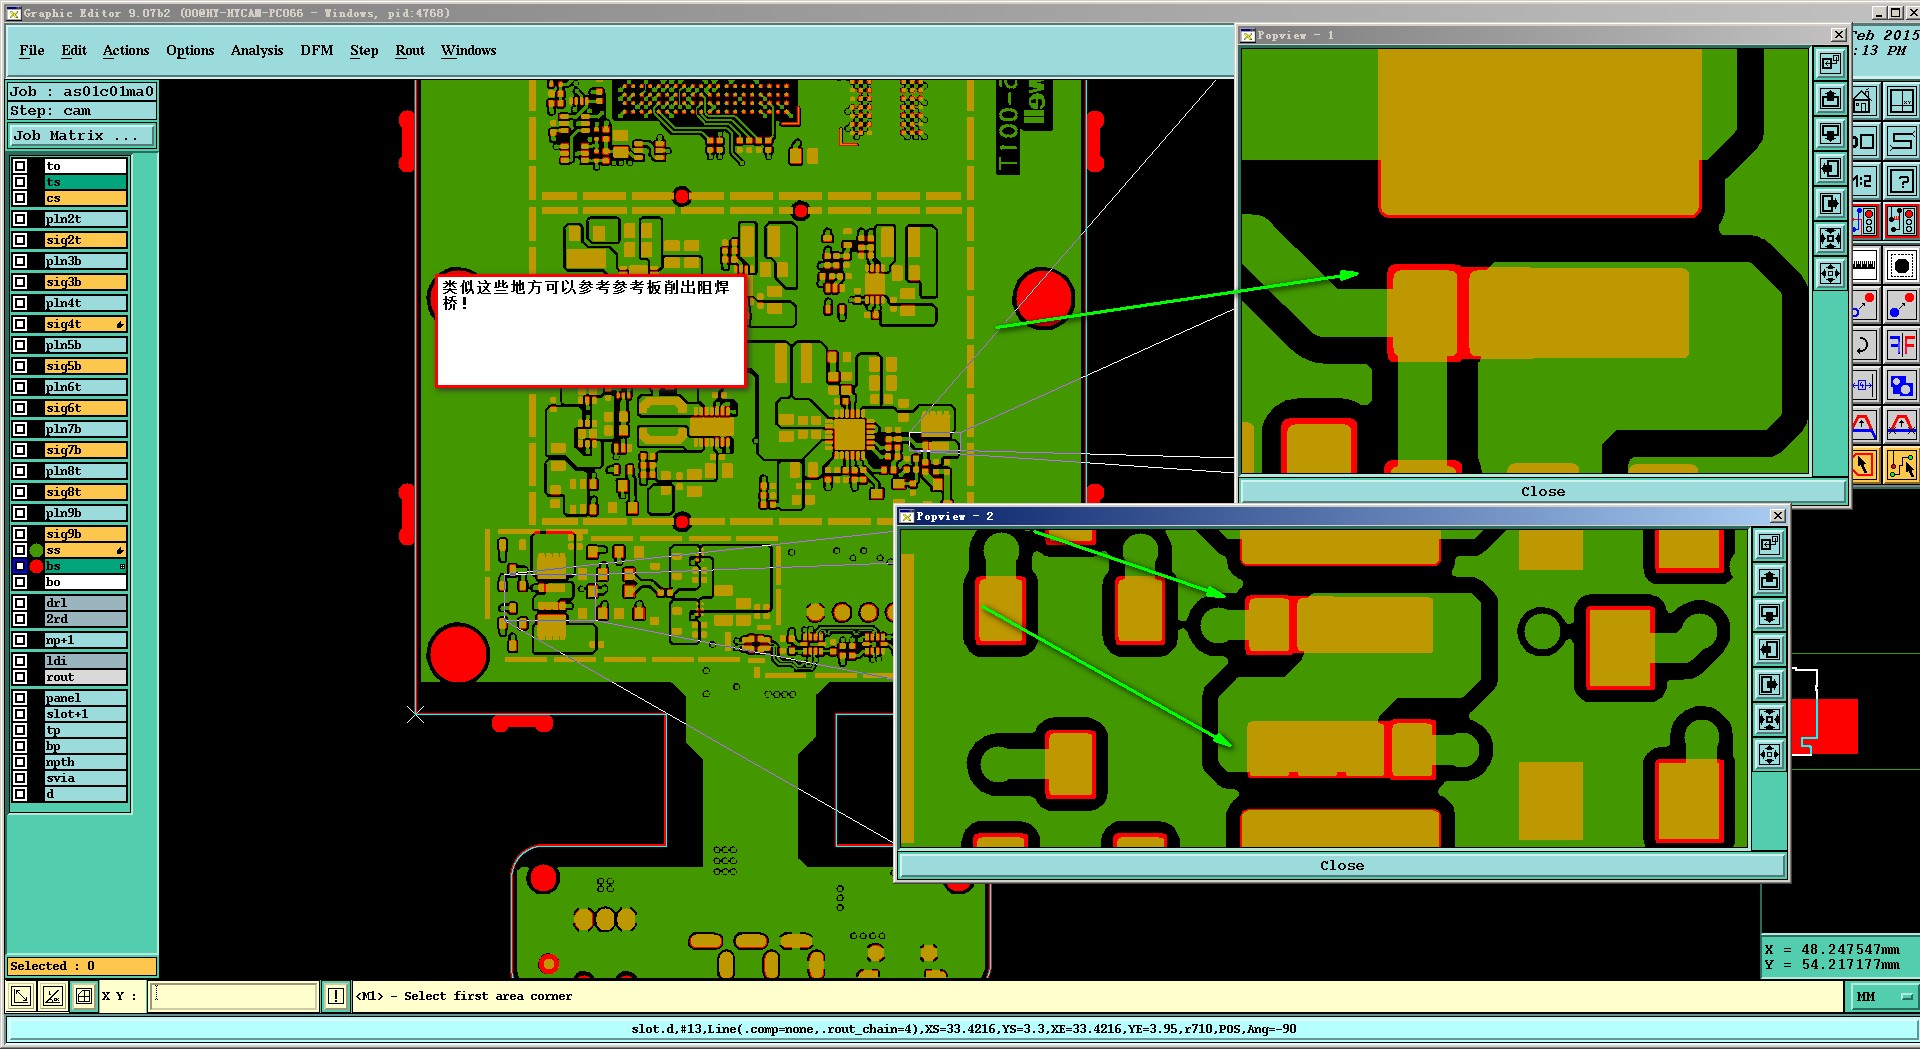1920x1049 pixels.
Task: Click the pan-up arrow icon in Popview 1
Action: point(1830,99)
